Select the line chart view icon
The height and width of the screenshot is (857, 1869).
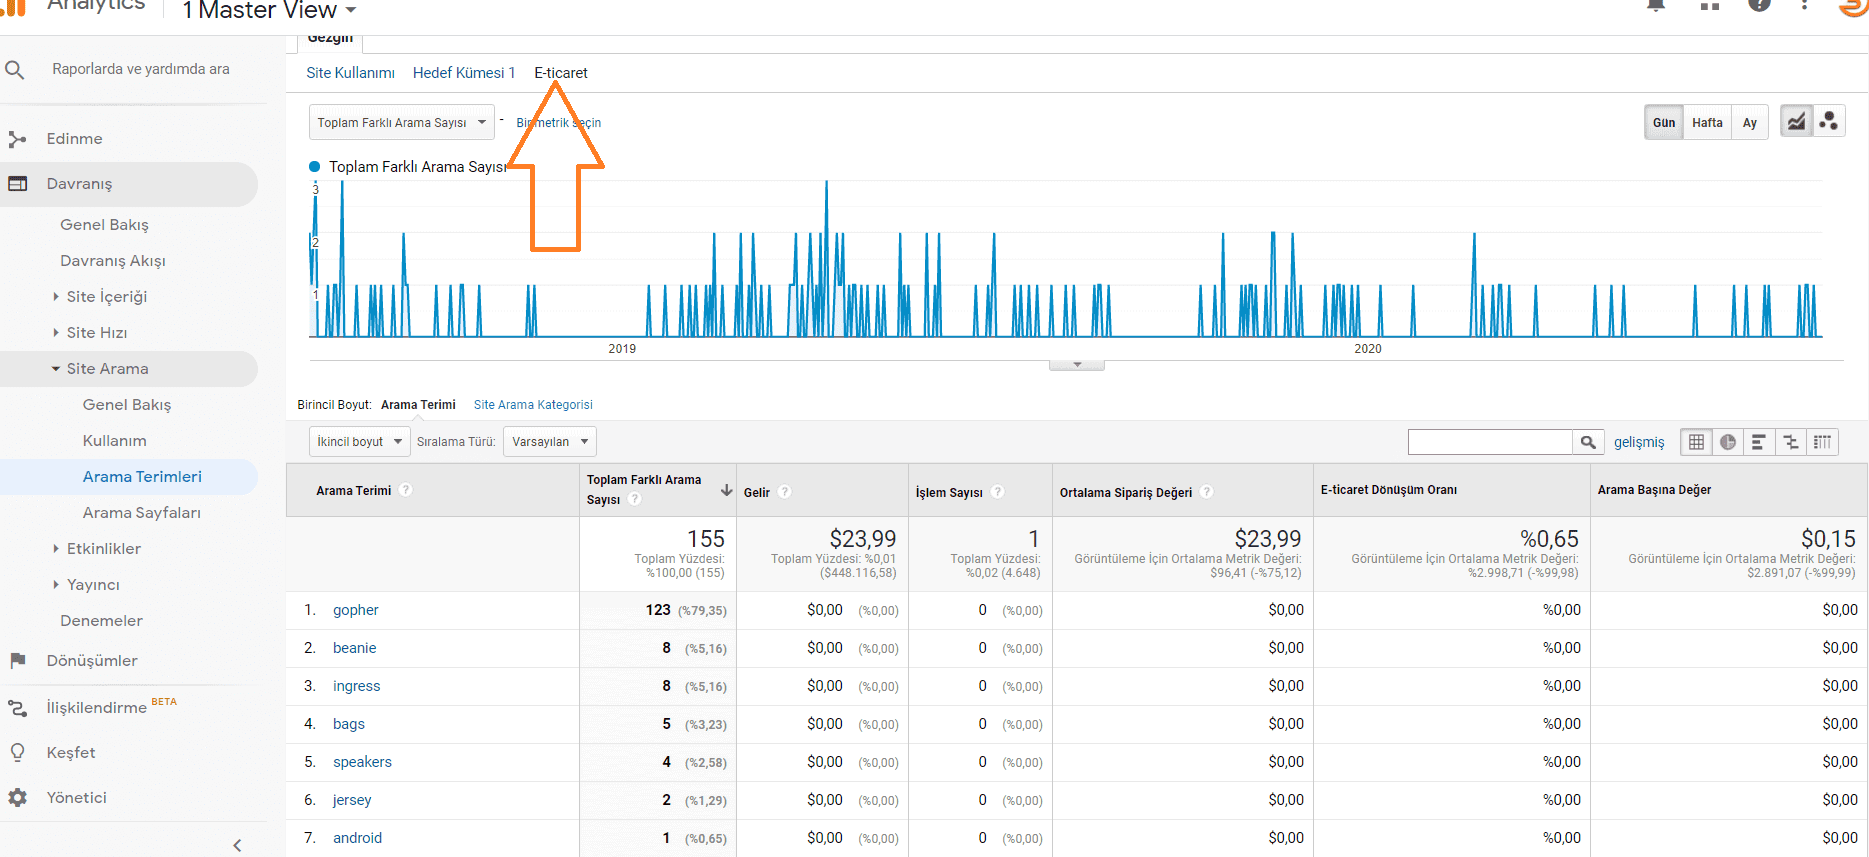tap(1796, 122)
